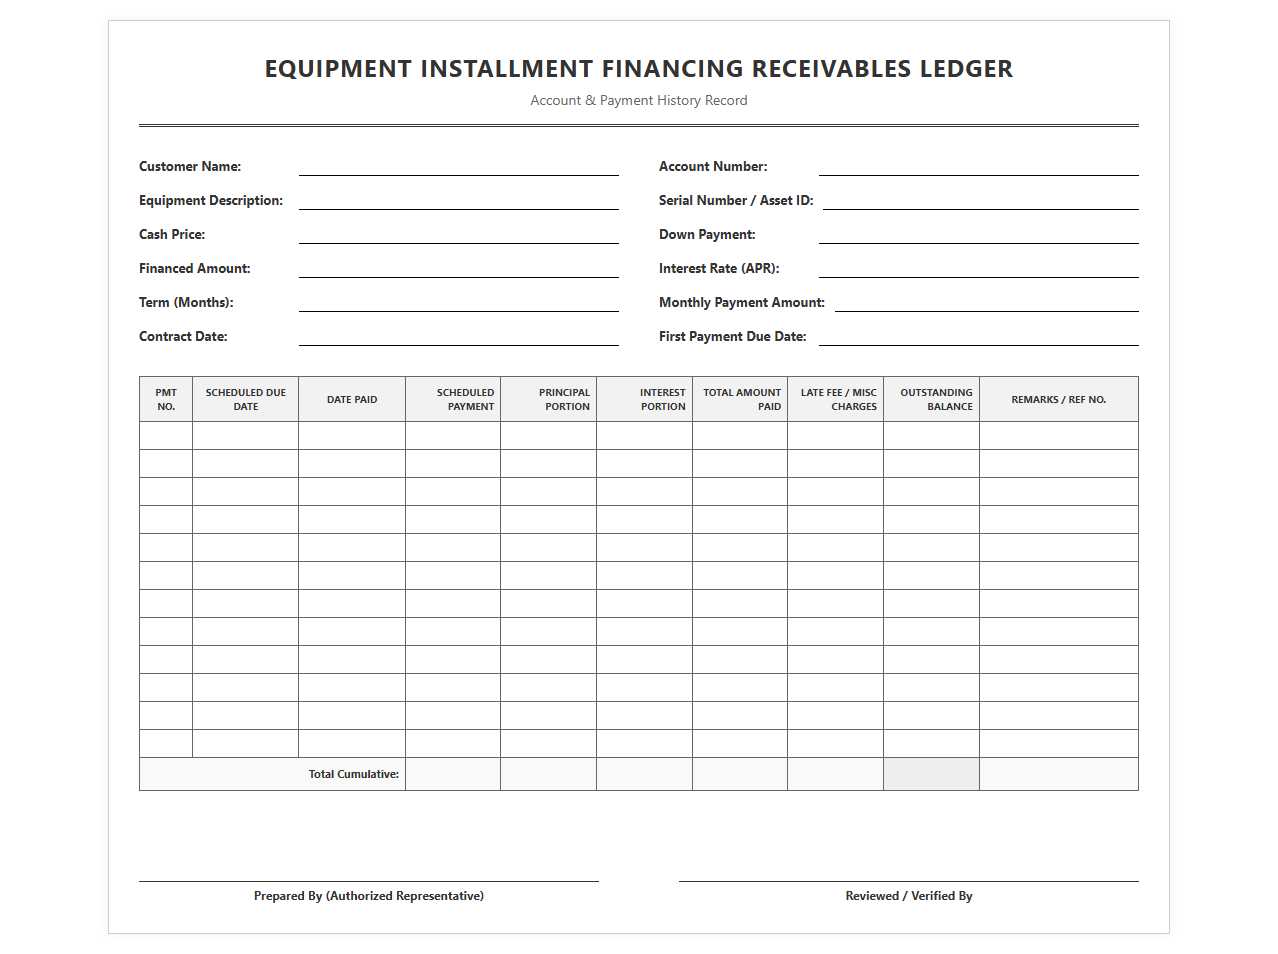This screenshot has width=1278, height=954.
Task: Click the 'Term (Months):' label
Action: pos(186,302)
